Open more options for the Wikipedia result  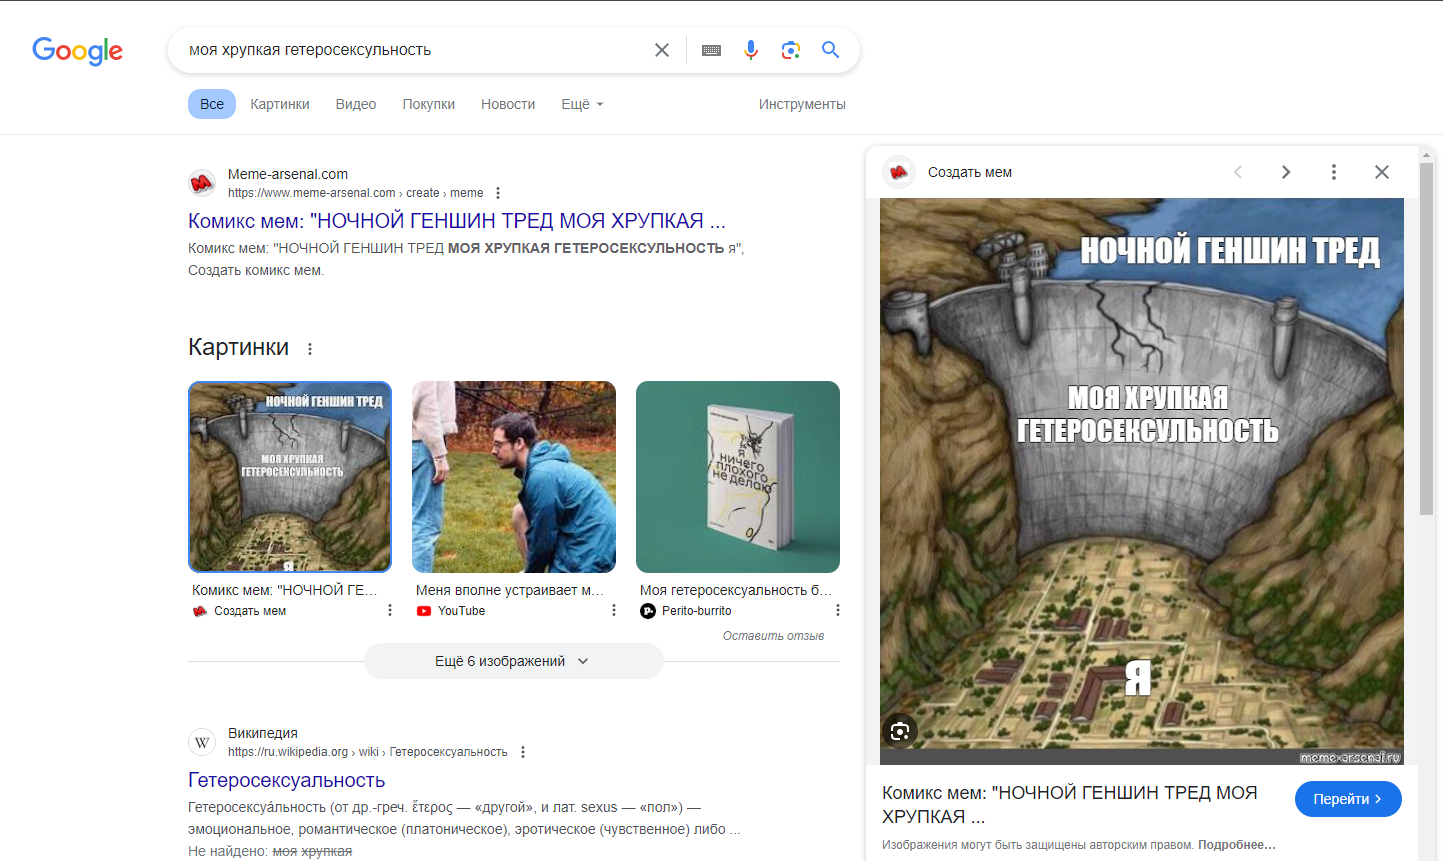[x=523, y=752]
